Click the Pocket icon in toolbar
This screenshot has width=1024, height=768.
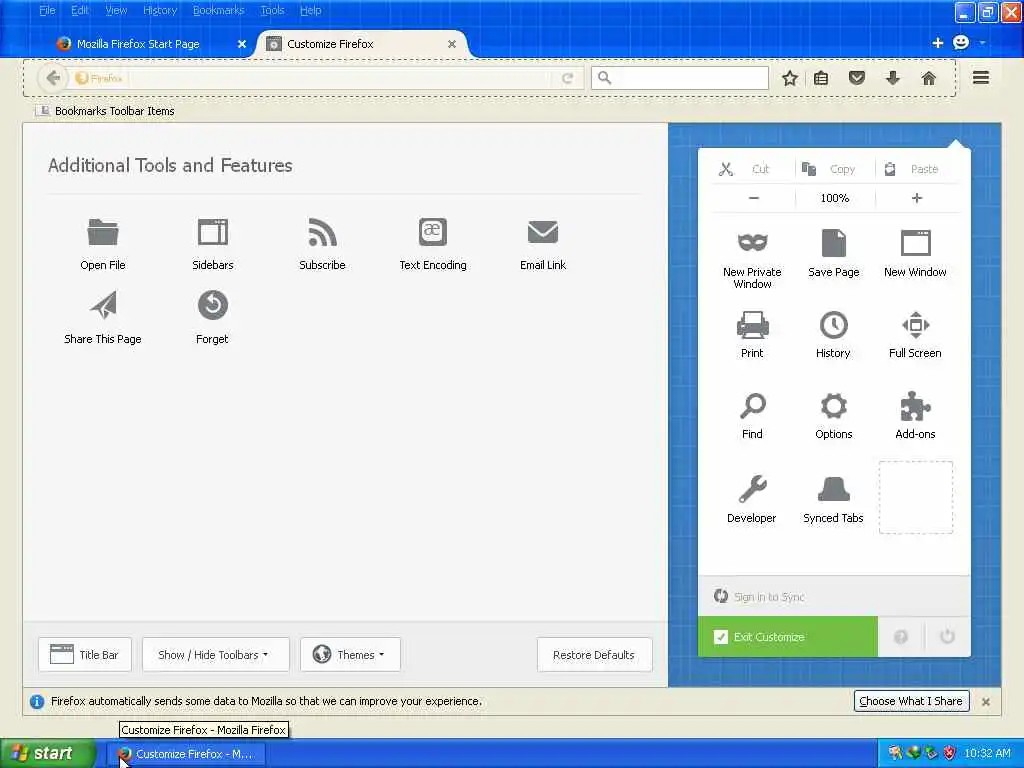[857, 78]
